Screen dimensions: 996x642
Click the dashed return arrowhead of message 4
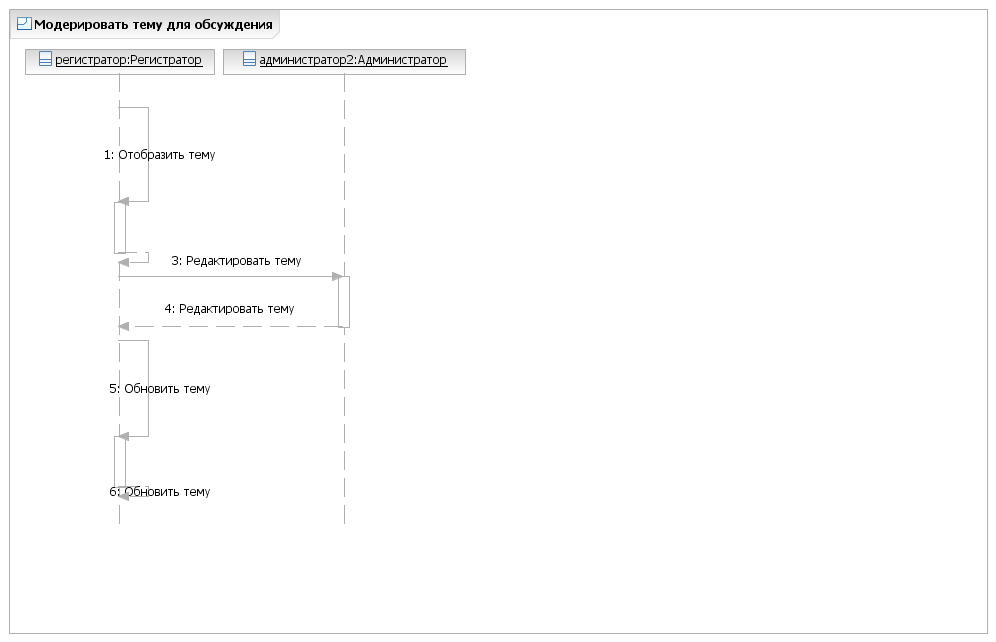124,326
